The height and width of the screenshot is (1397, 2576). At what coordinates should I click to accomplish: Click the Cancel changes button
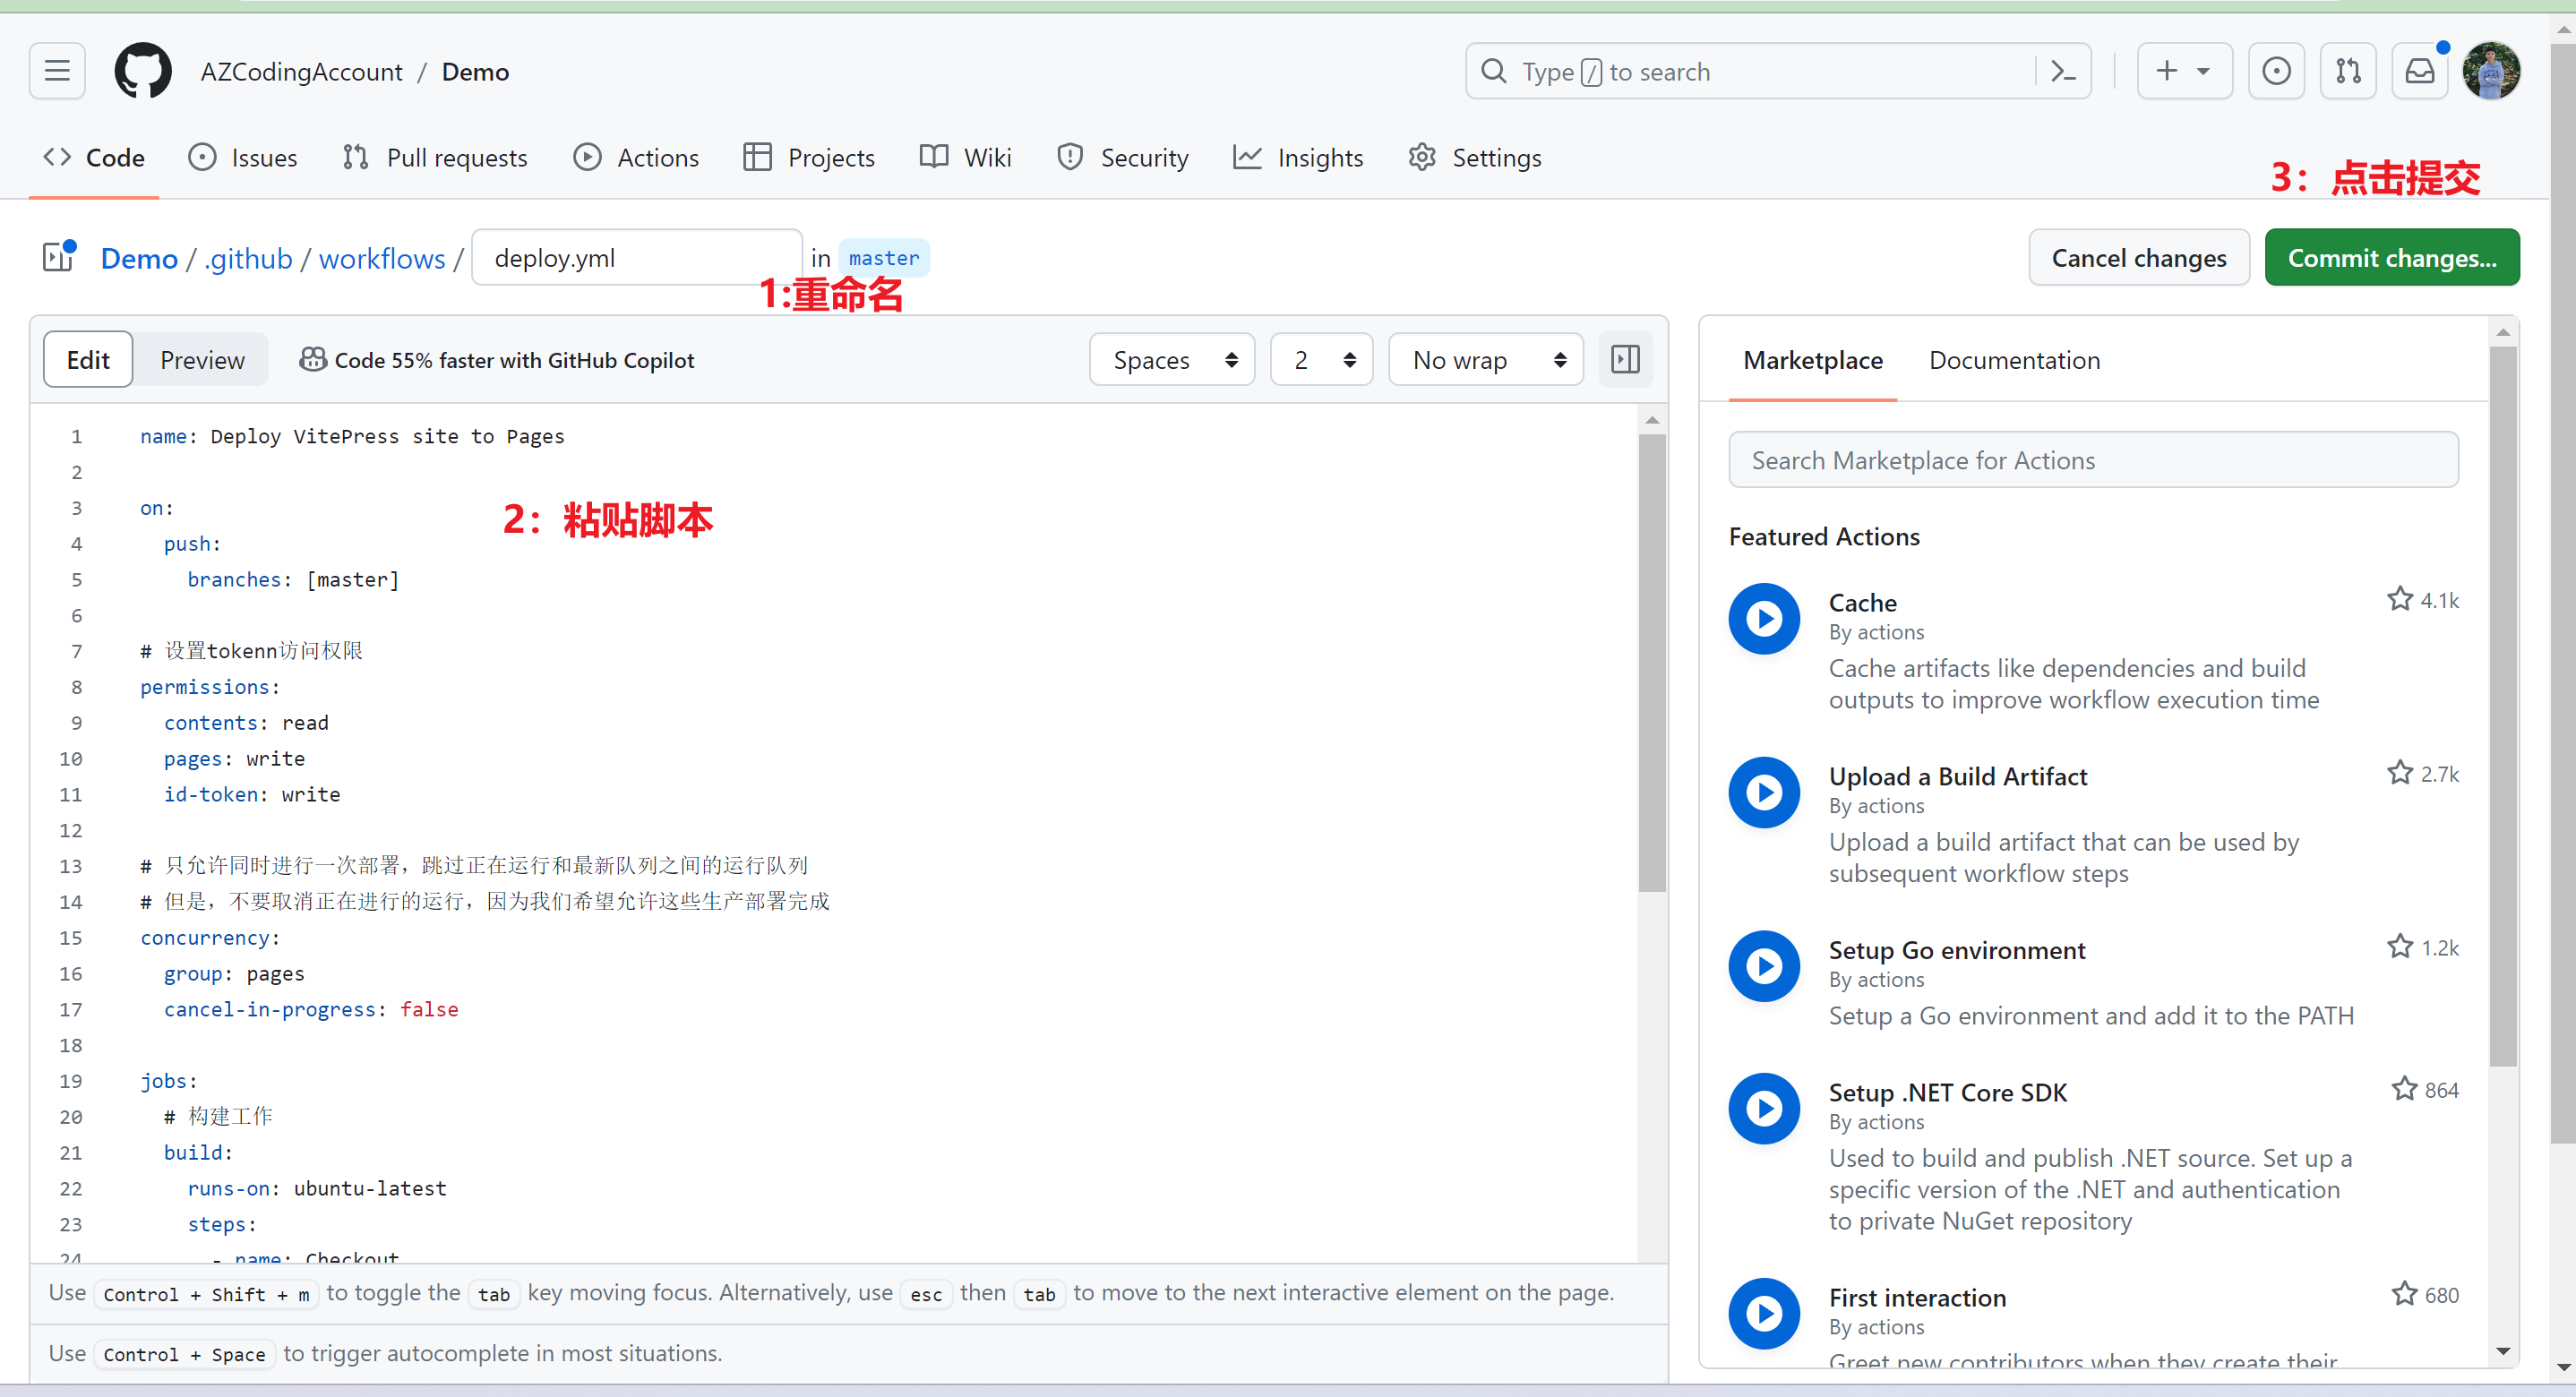point(2138,257)
